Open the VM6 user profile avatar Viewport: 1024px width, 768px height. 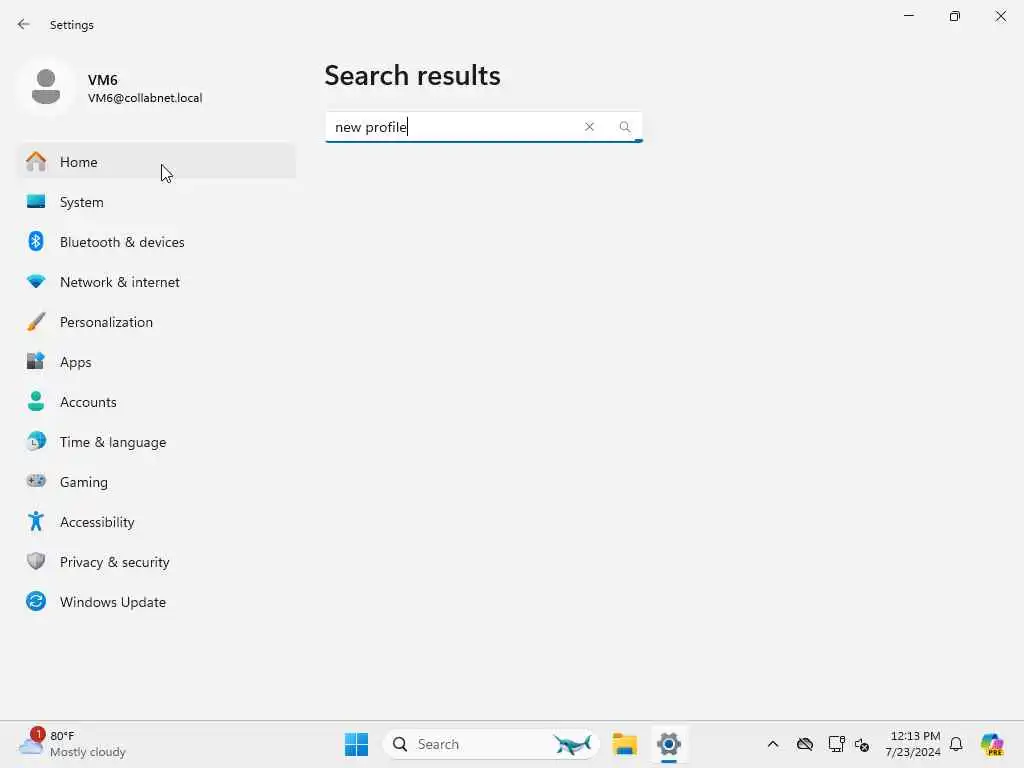click(x=46, y=87)
